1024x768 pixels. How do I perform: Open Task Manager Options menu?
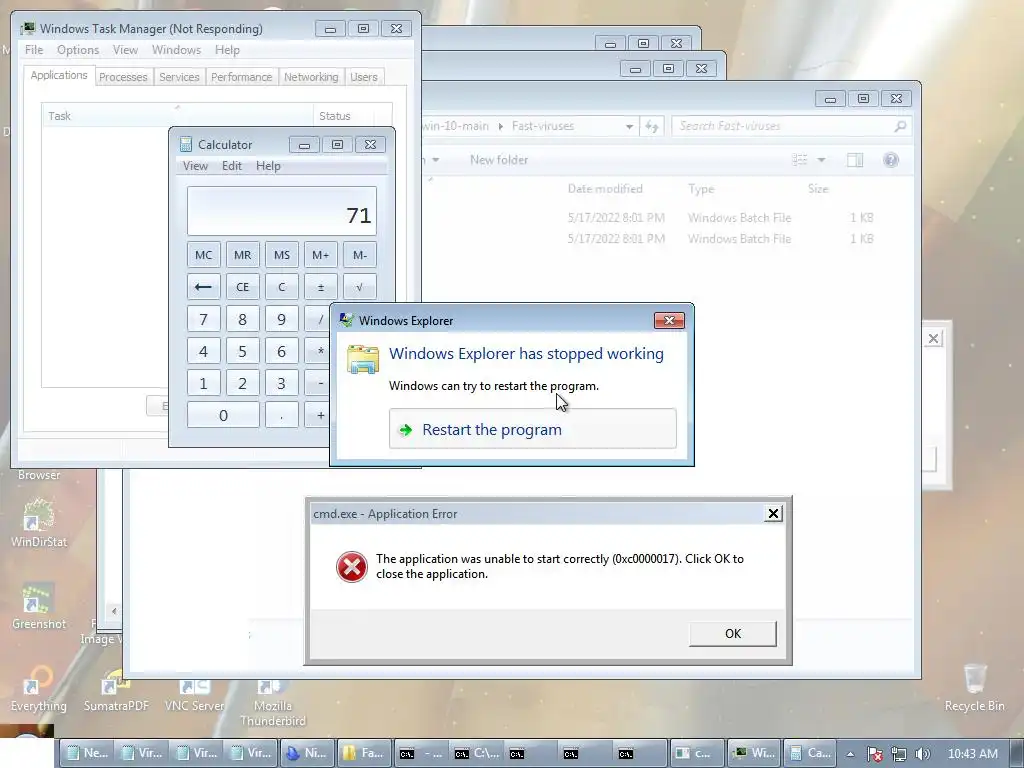click(x=78, y=50)
